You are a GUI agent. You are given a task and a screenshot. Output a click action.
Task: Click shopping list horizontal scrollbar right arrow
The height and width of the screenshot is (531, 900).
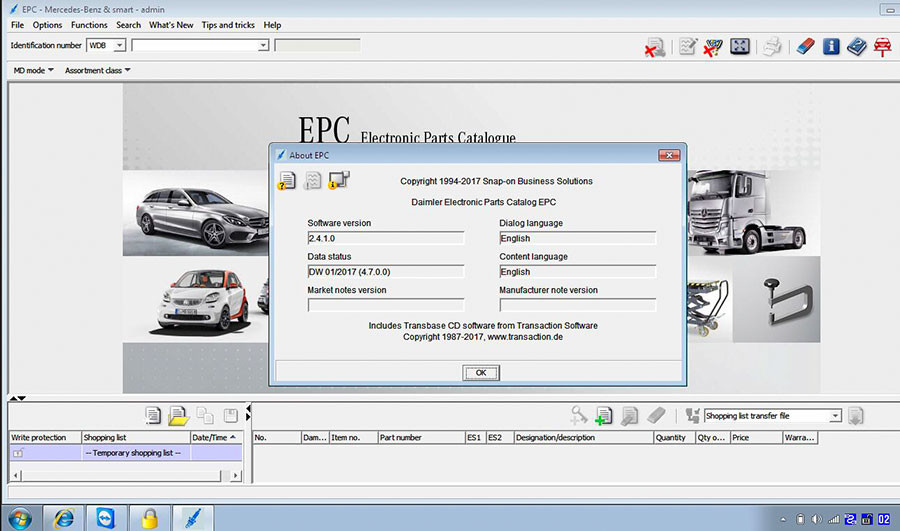coord(235,475)
